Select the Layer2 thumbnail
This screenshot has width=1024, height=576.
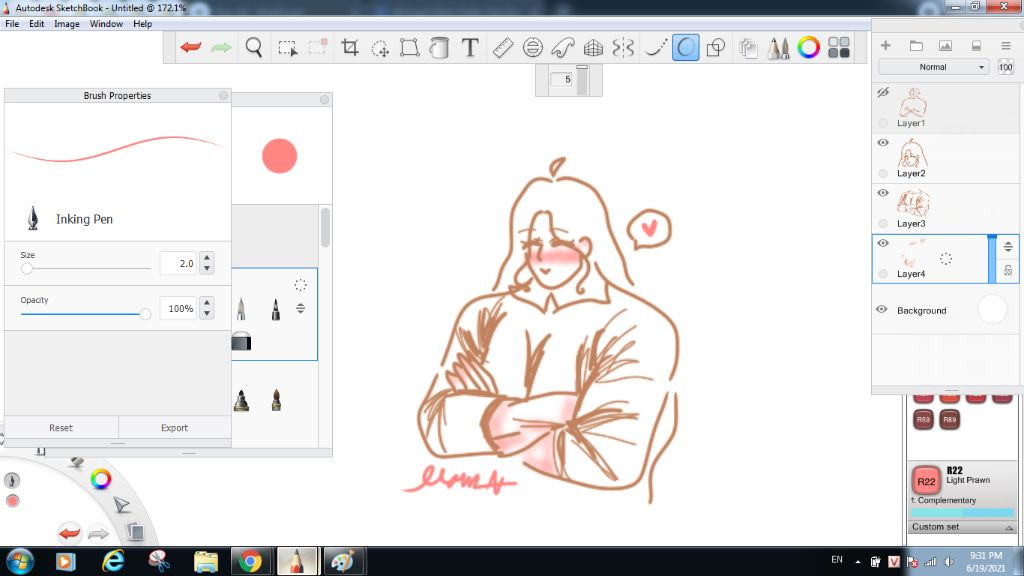[x=912, y=153]
